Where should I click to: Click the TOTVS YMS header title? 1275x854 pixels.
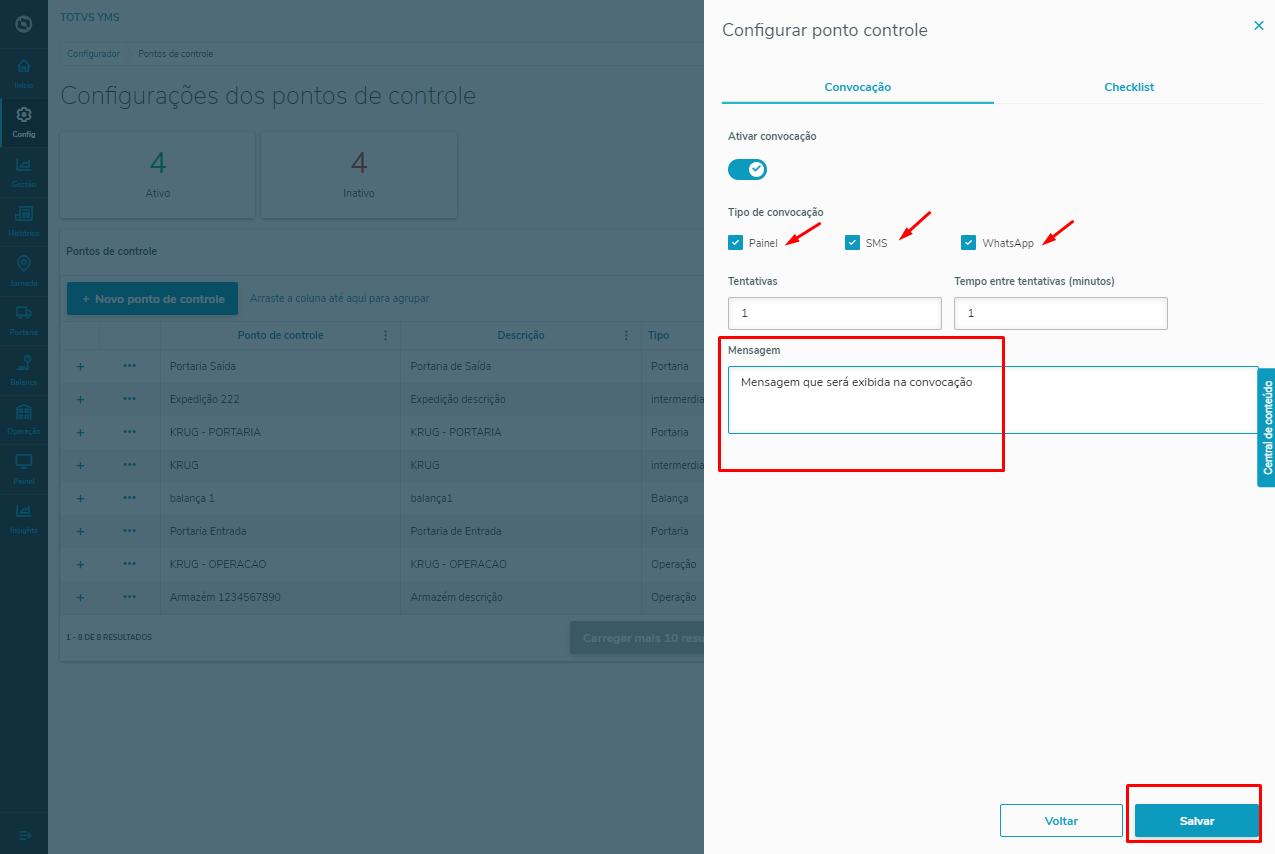(x=90, y=18)
